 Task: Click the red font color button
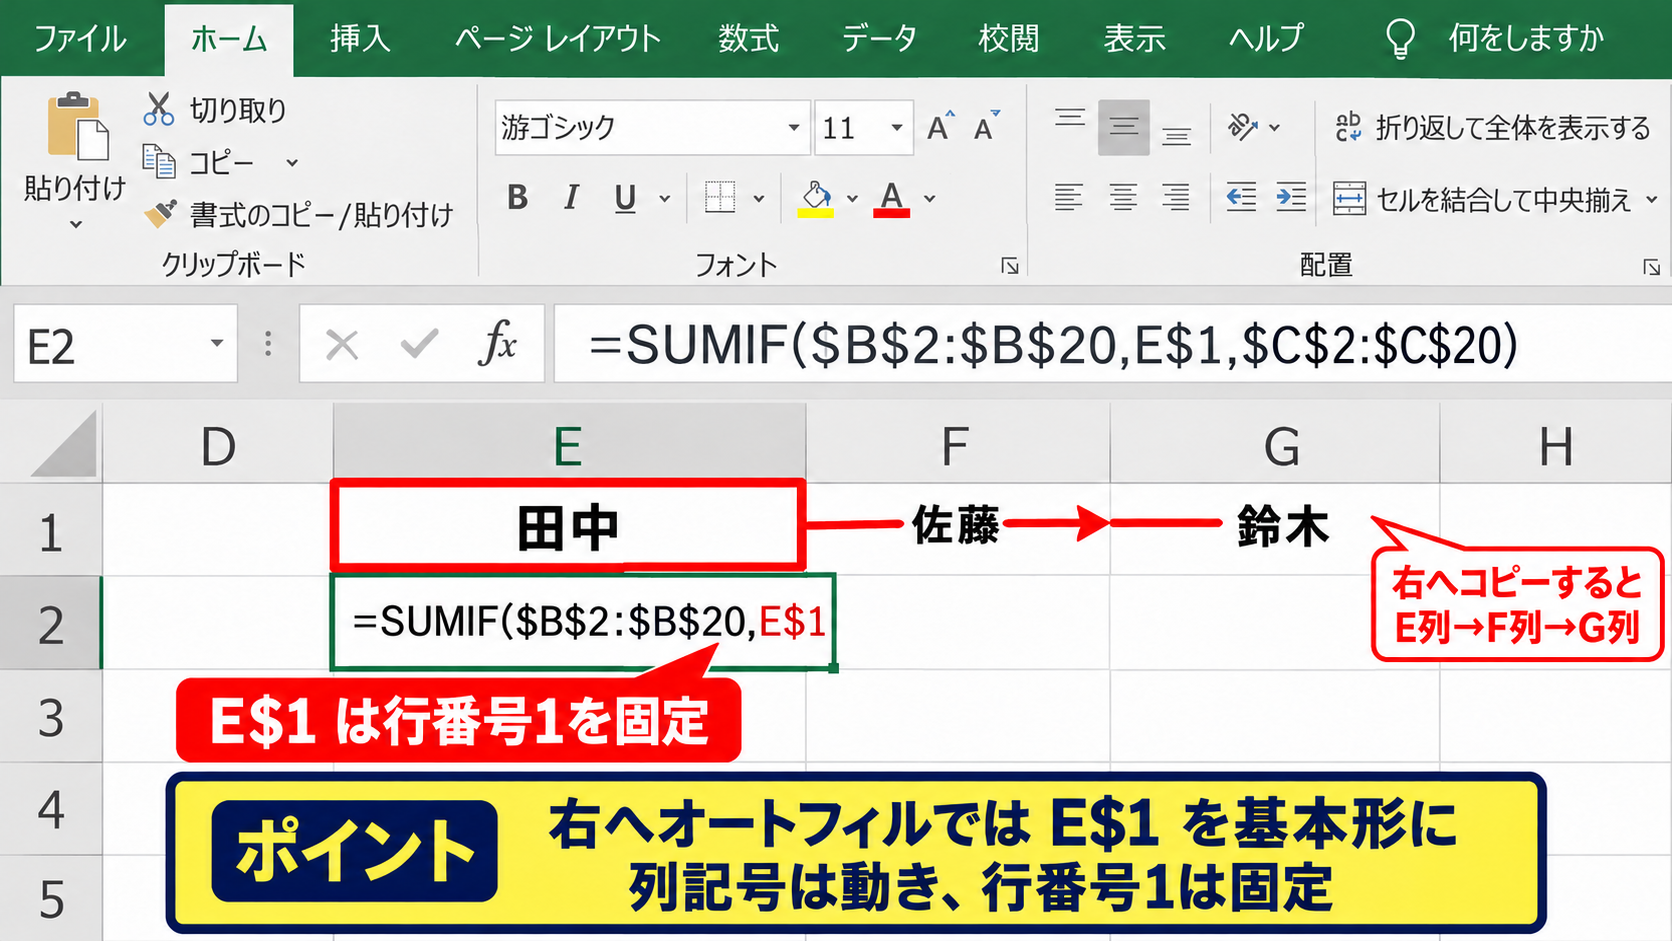tap(891, 198)
